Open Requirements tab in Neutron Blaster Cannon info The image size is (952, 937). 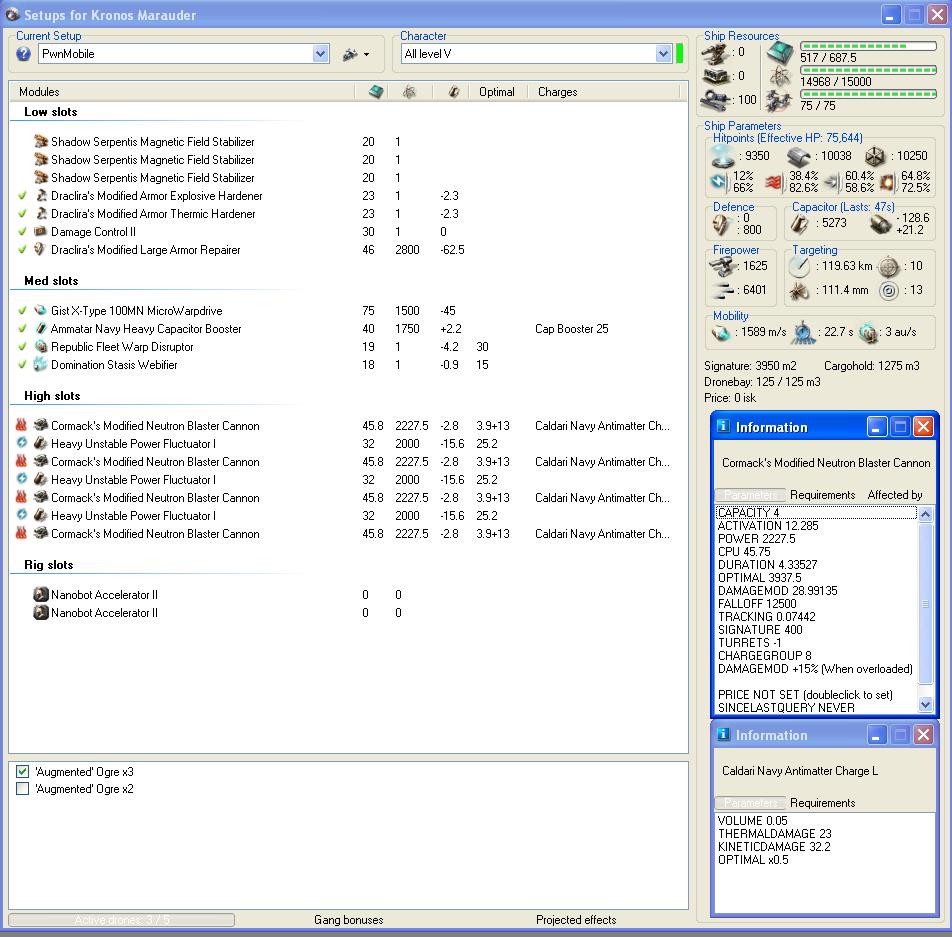tap(822, 496)
